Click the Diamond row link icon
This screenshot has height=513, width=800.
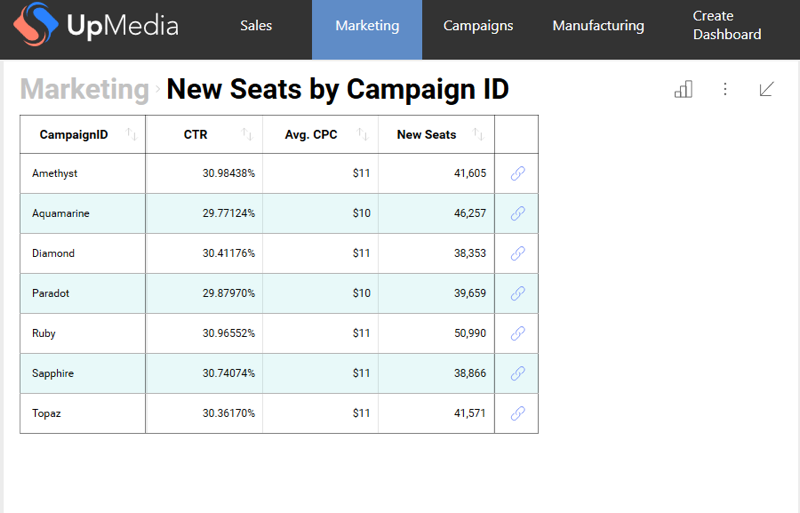point(517,253)
